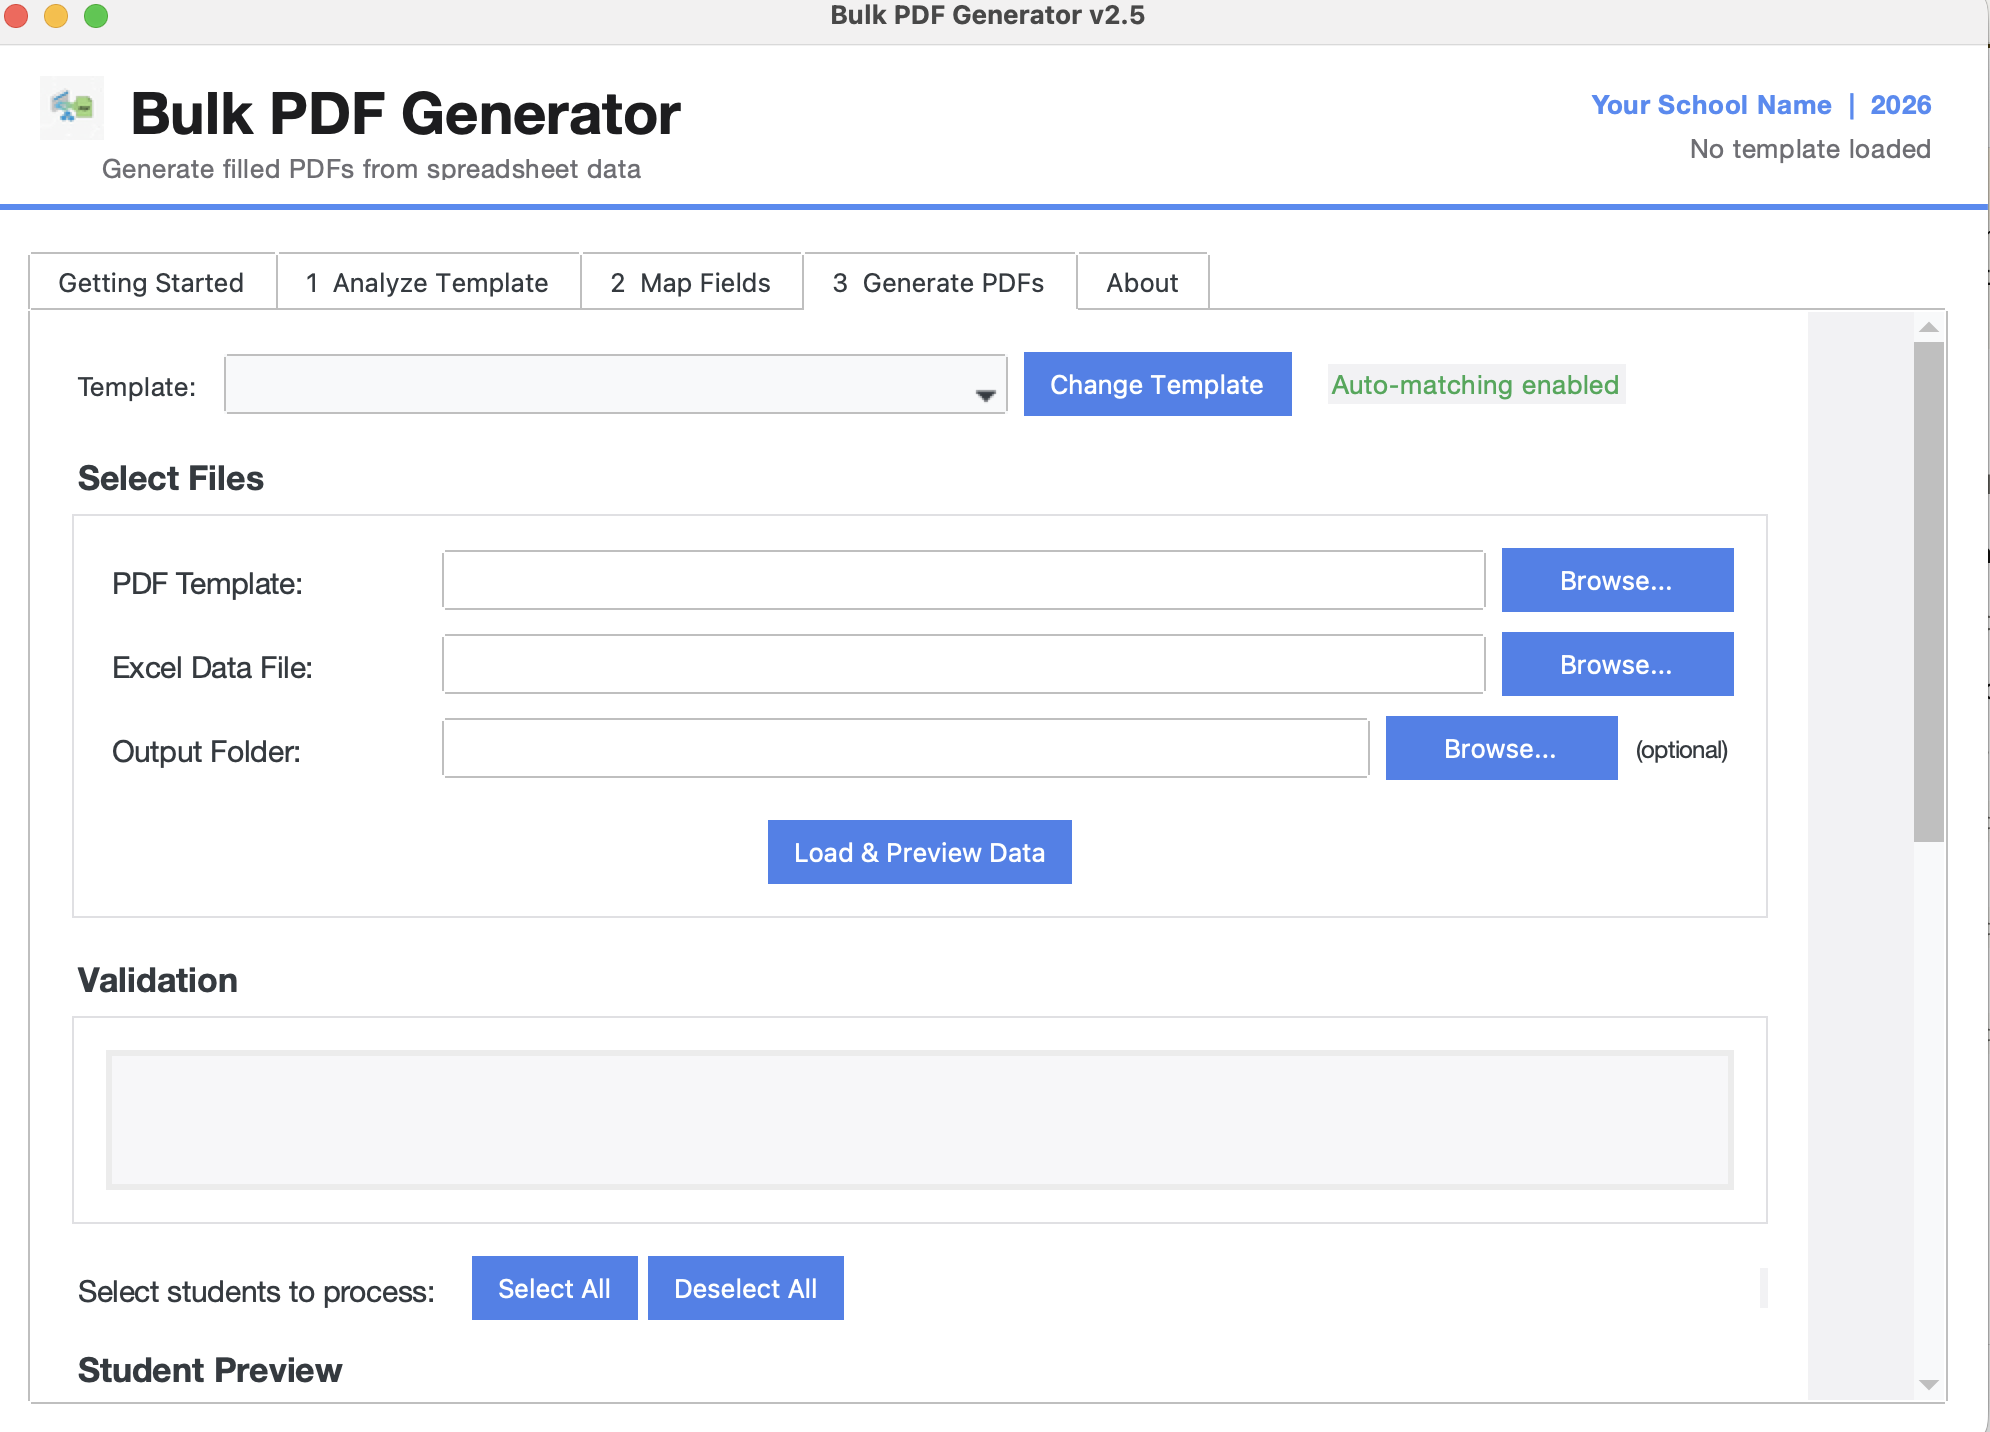Browse for the Excel Data File
The image size is (1990, 1432).
click(x=1616, y=663)
